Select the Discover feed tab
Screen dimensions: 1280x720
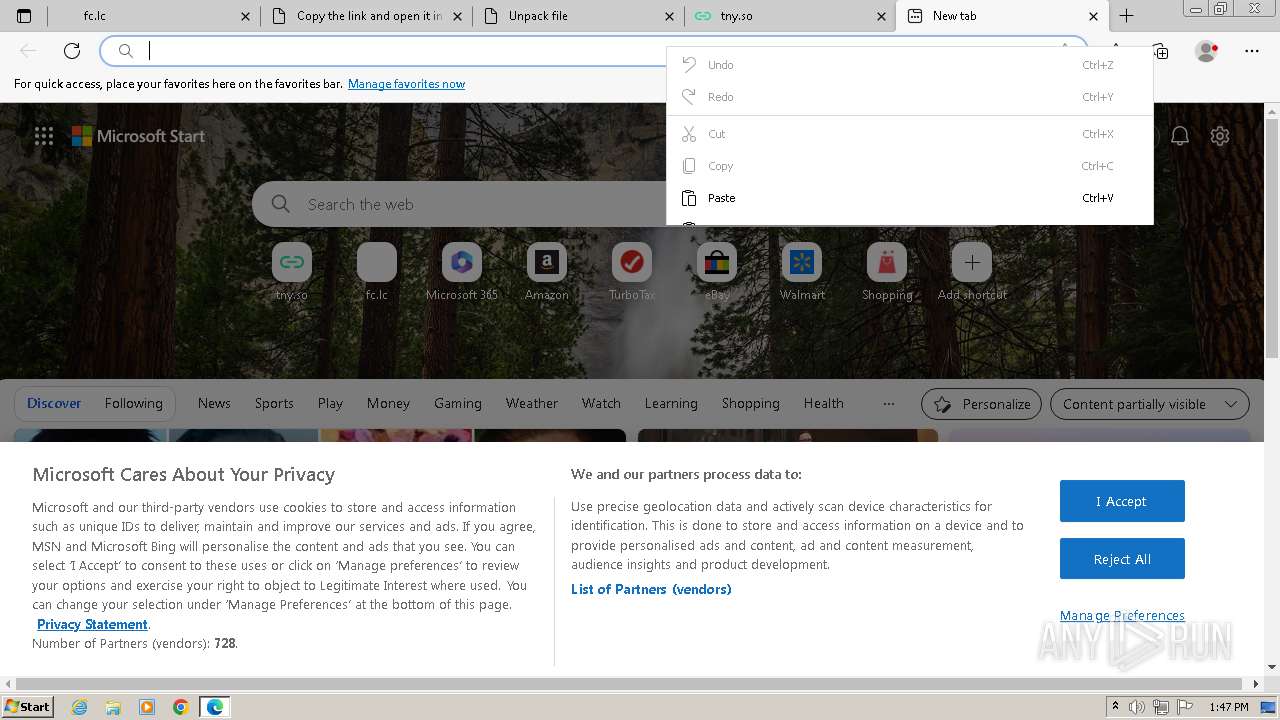[x=54, y=404]
